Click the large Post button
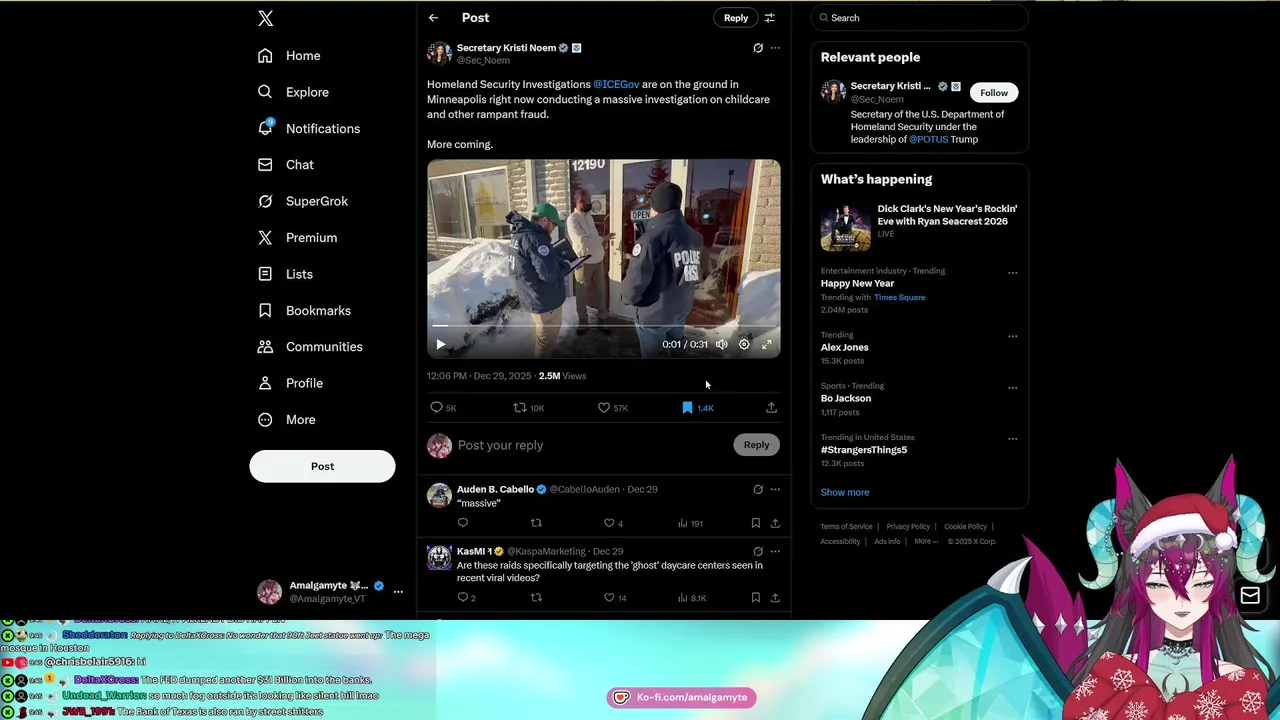Screen dimensions: 1280x720 pos(322,466)
